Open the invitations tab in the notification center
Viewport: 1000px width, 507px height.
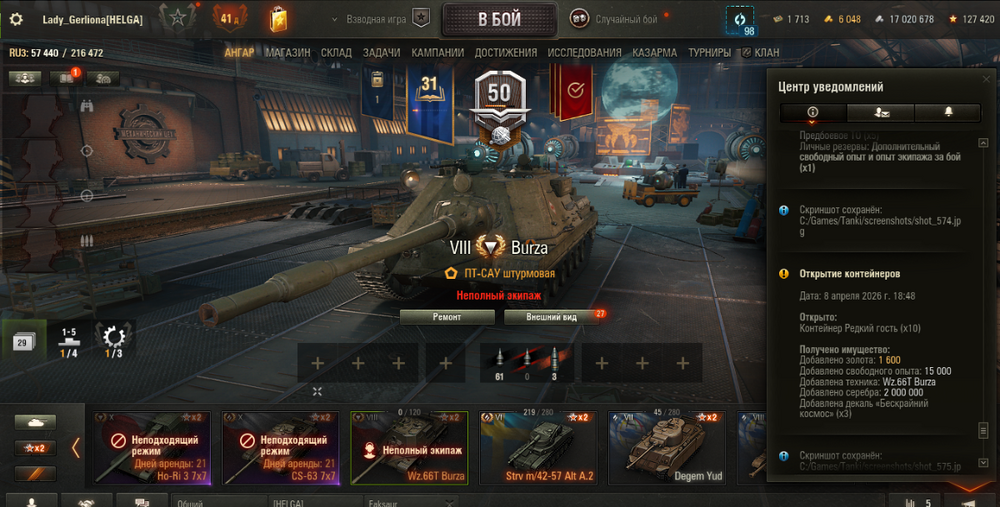pos(881,112)
